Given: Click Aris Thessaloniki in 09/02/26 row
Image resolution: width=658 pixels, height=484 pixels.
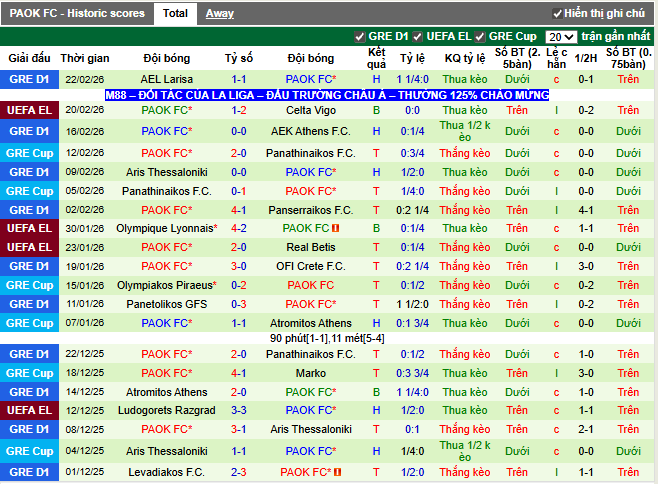Looking at the screenshot, I should pos(167,172).
